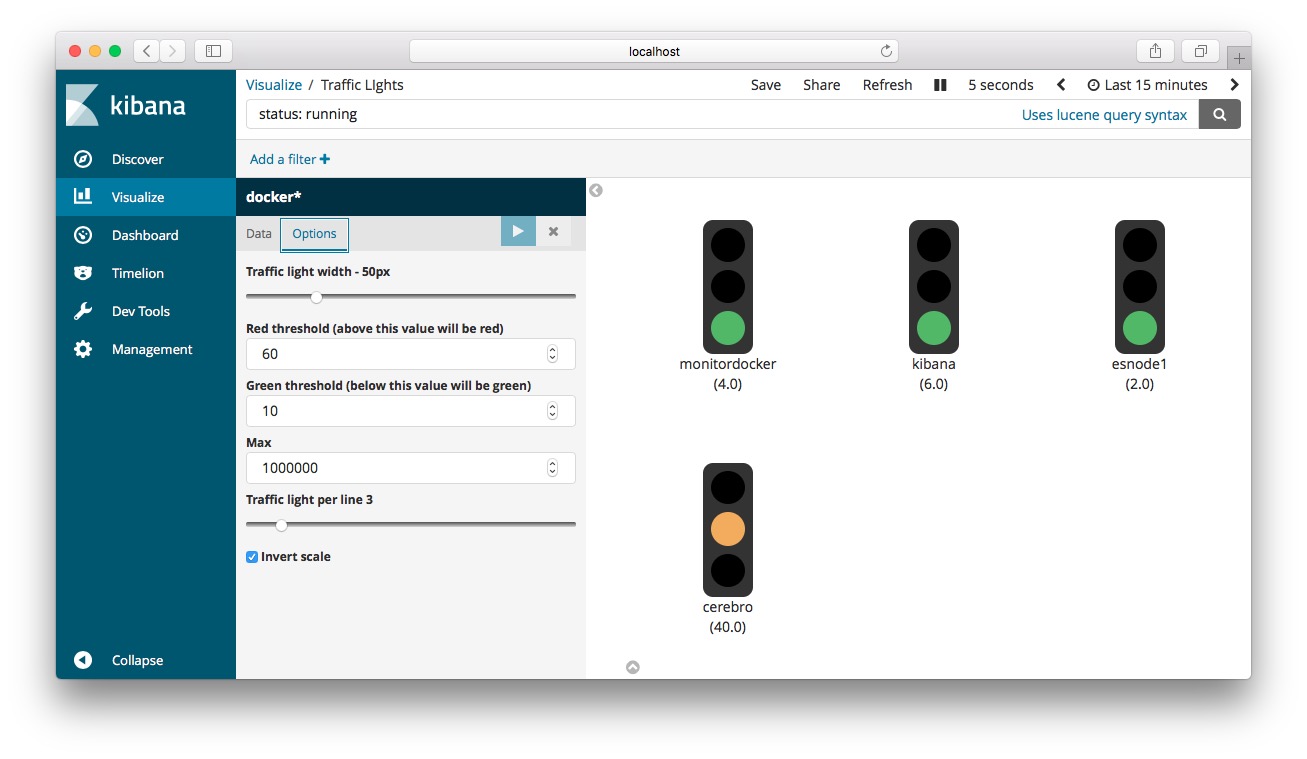
Task: Toggle Safari sidebar button
Action: tap(213, 51)
